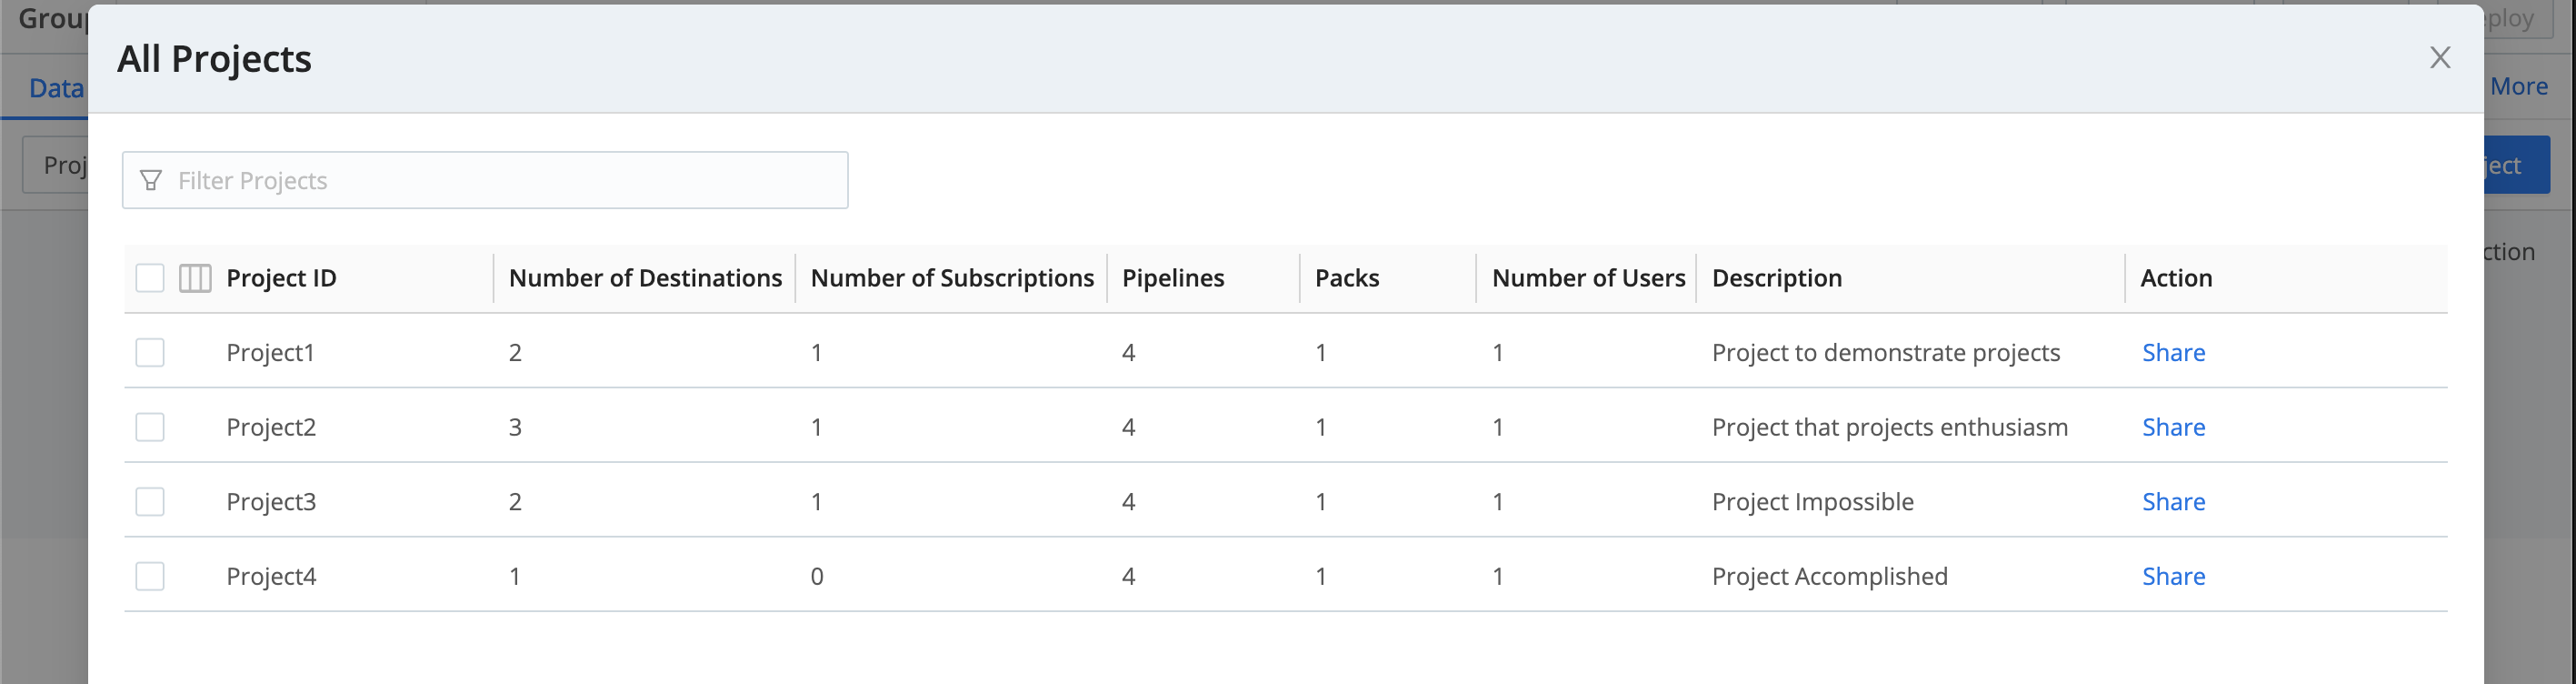Click the All Projects dialog title
This screenshot has width=2576, height=684.
point(214,59)
